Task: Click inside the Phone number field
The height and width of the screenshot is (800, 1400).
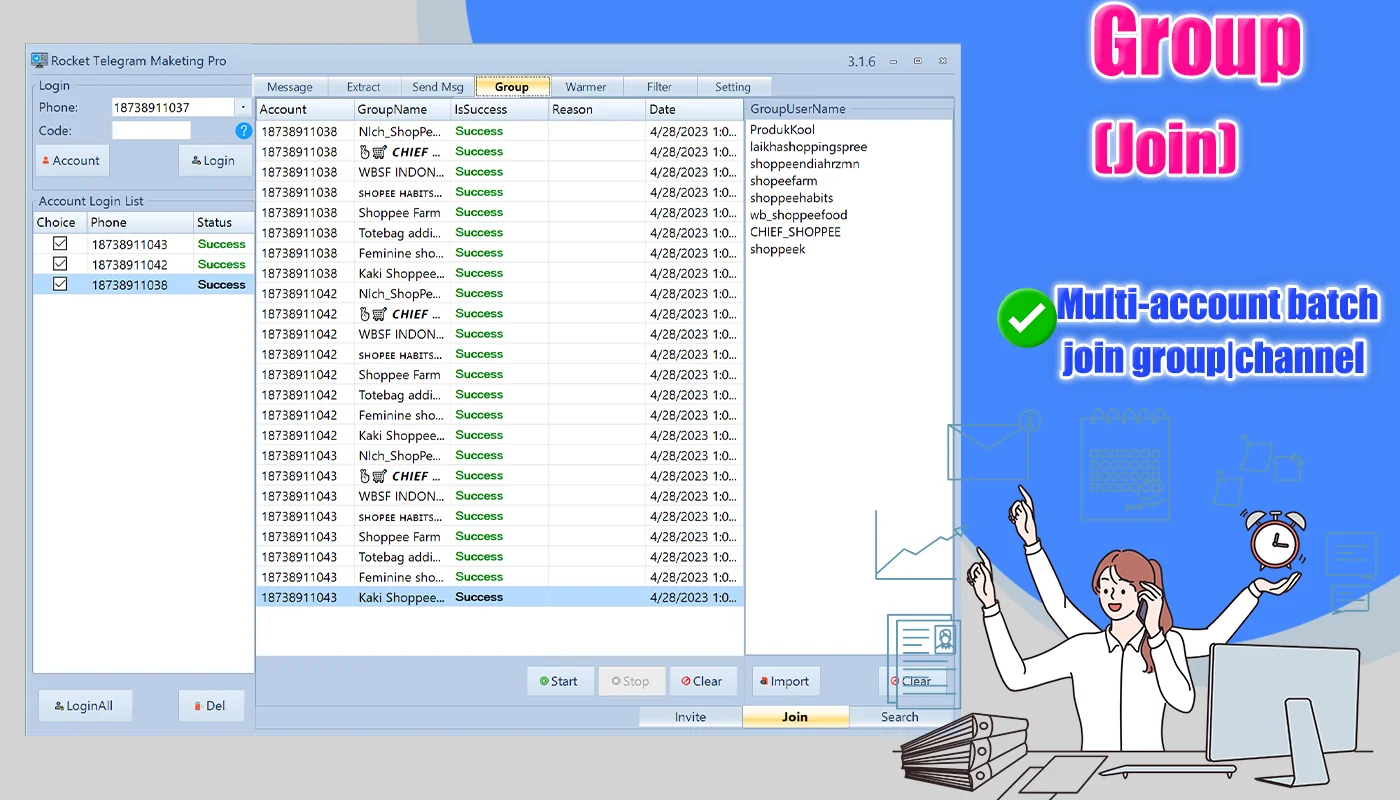Action: click(x=172, y=107)
